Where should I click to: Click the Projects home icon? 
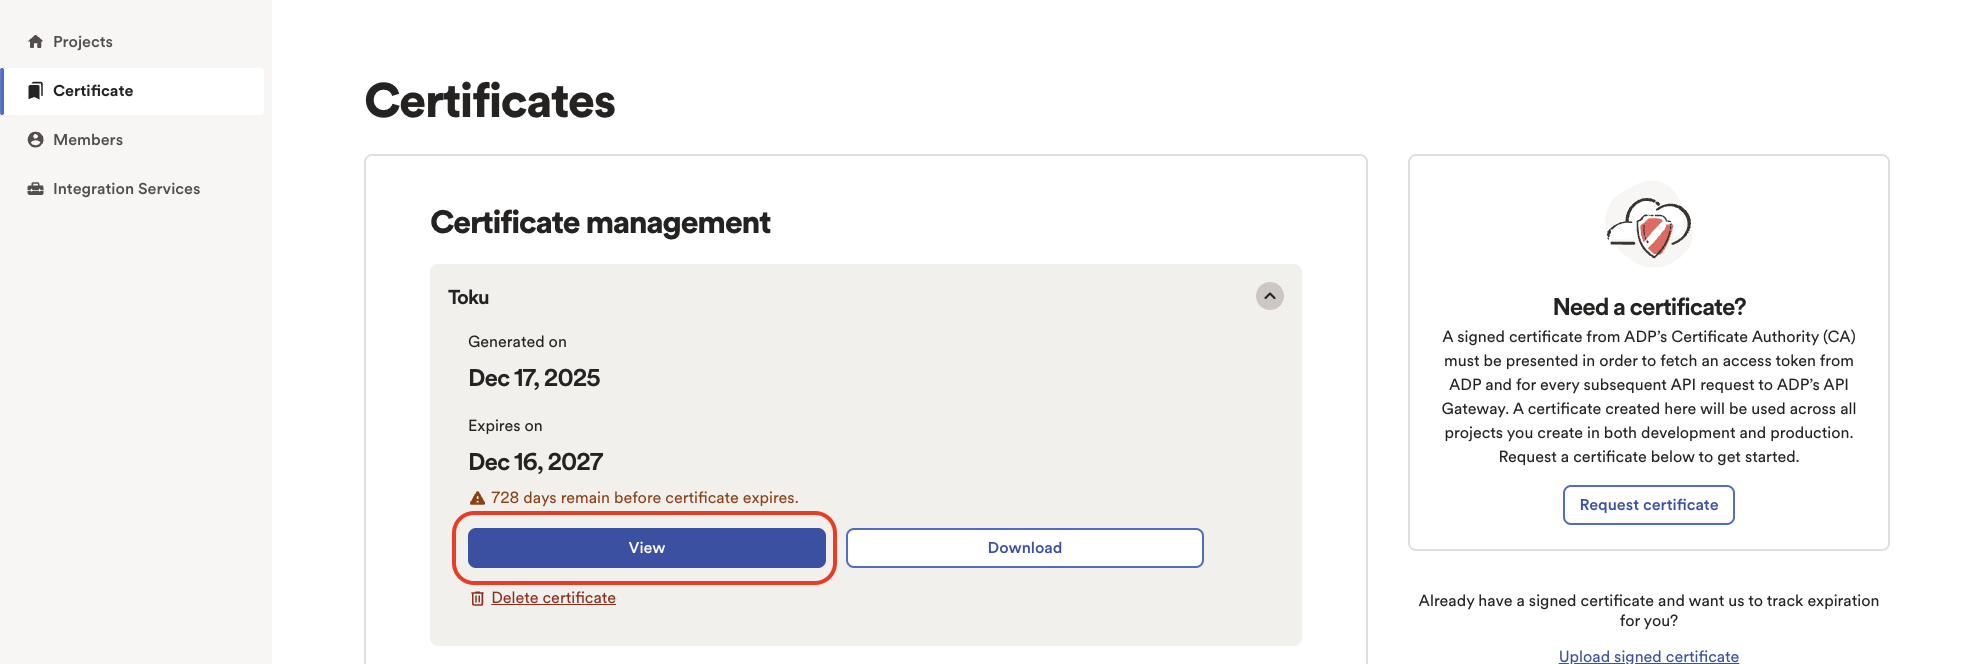pos(36,42)
